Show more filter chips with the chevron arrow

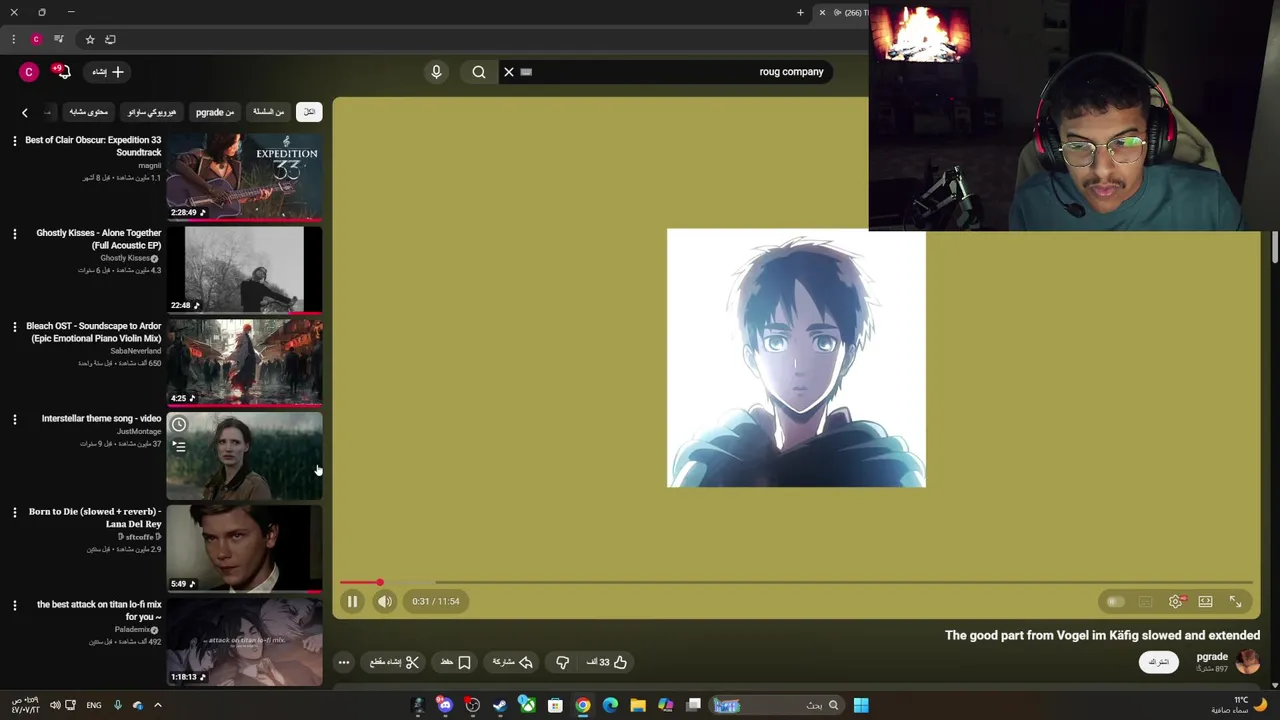(25, 112)
